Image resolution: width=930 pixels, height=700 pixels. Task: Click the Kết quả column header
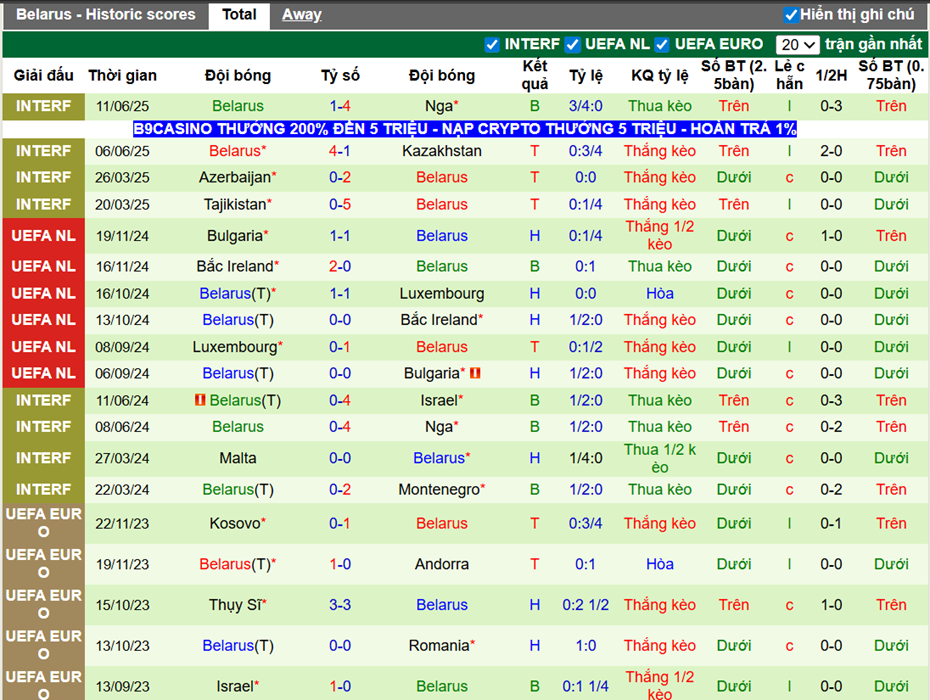tap(534, 75)
